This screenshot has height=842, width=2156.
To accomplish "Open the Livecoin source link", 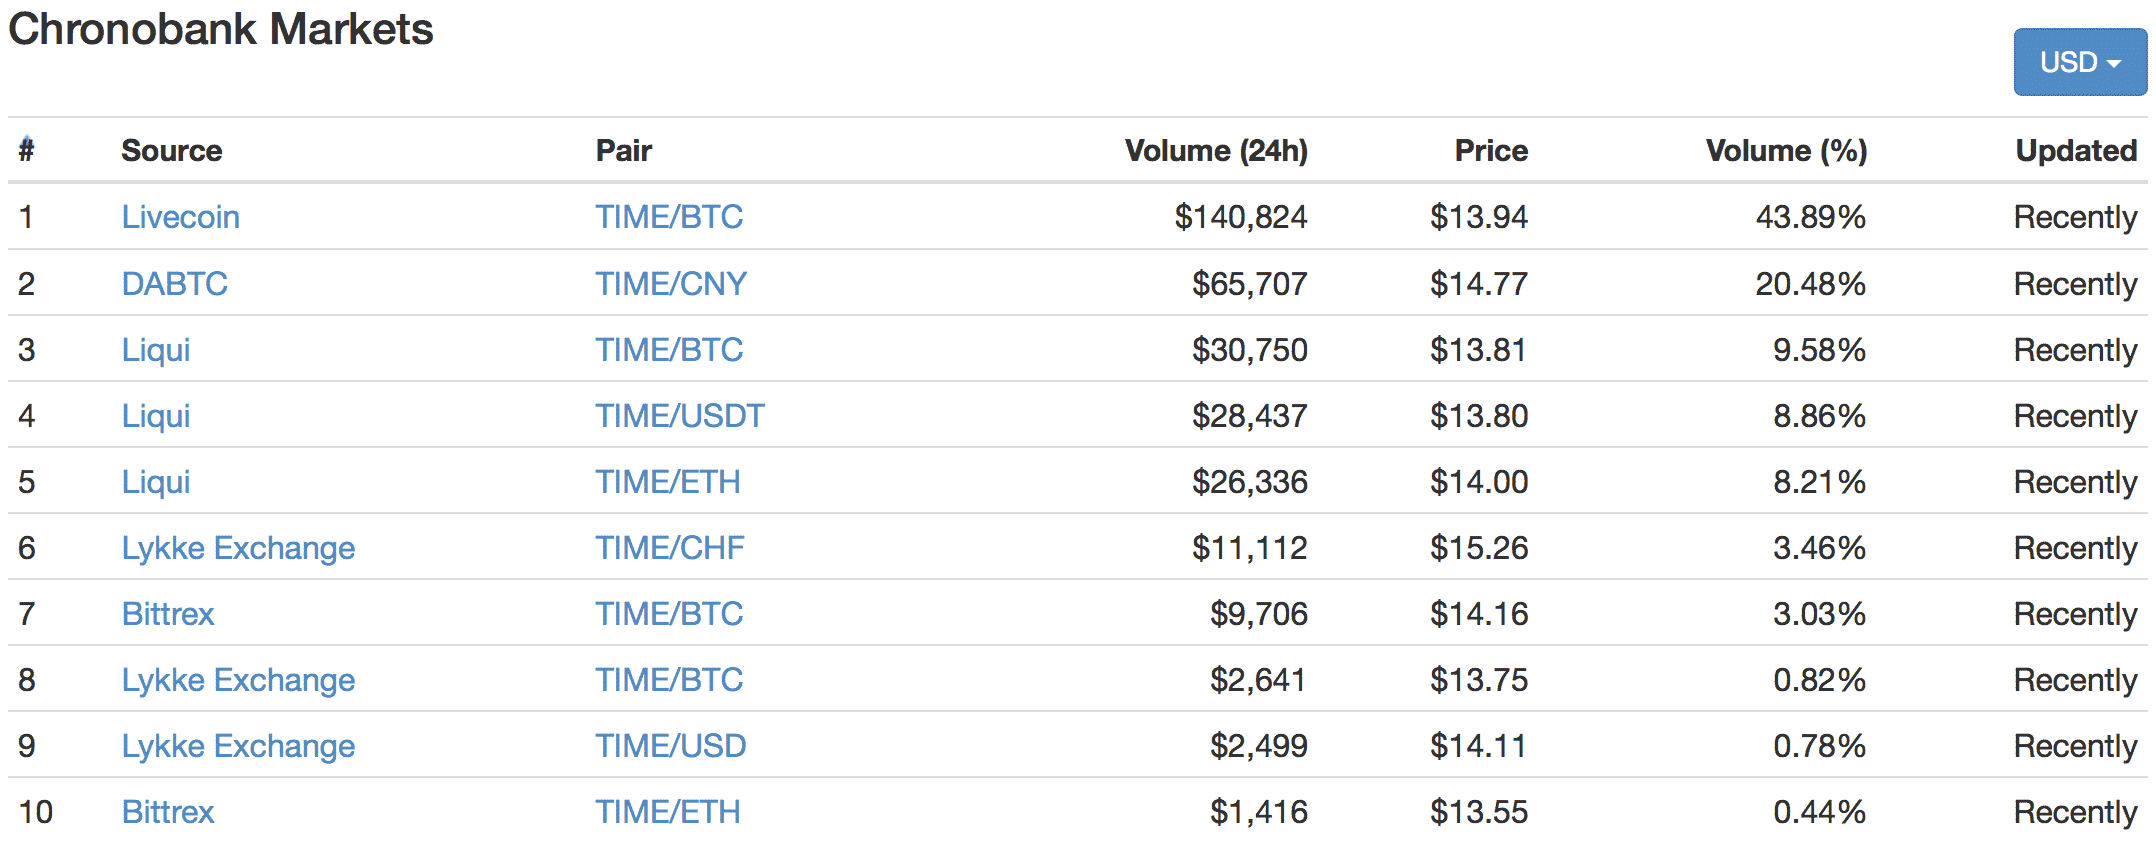I will coord(180,217).
